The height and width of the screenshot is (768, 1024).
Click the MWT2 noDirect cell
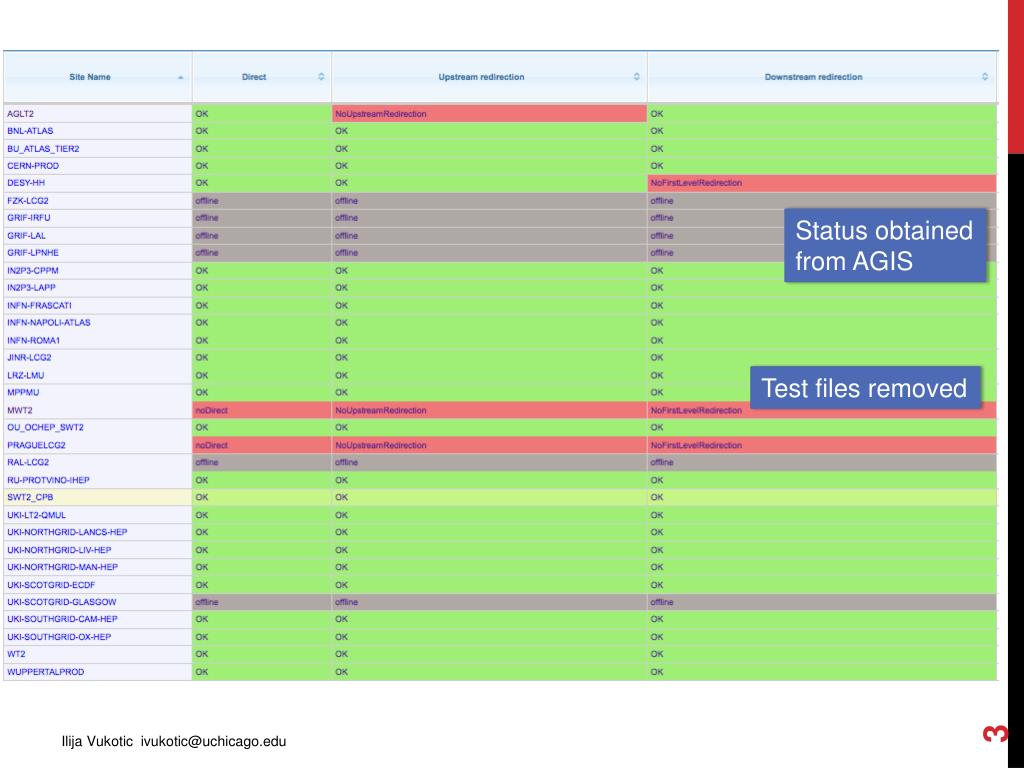[262, 410]
